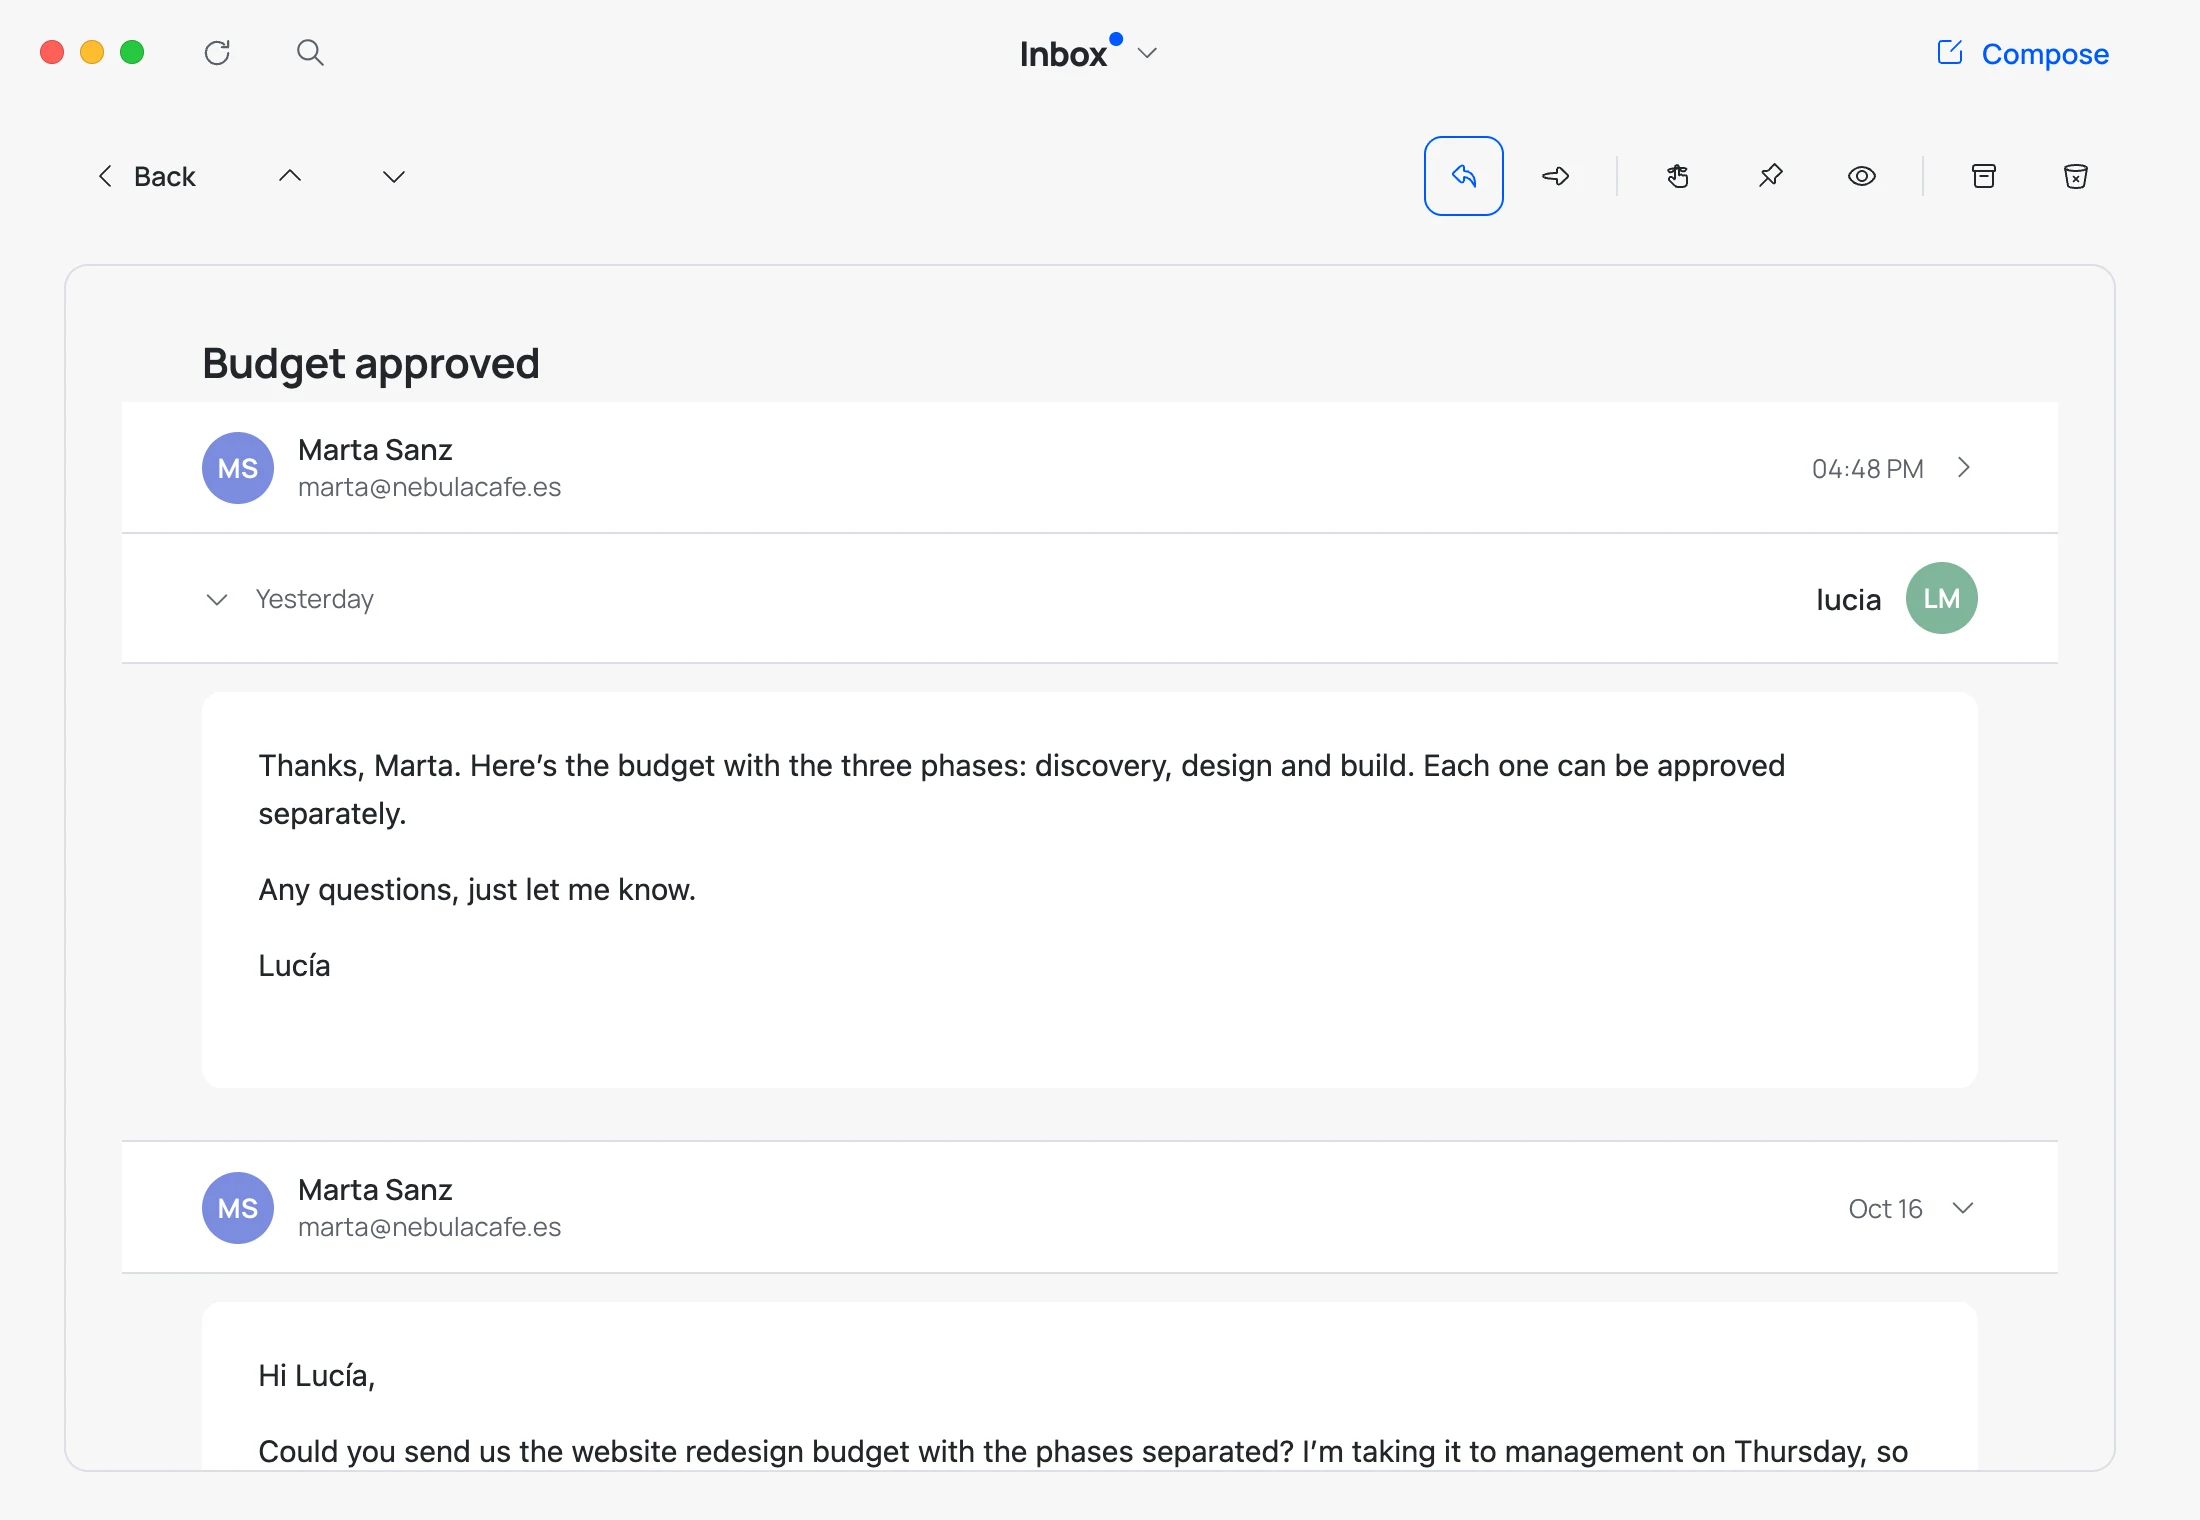Click marta@nebulacafe.es on the Oct 16 message
2200x1520 pixels.
click(x=430, y=1227)
